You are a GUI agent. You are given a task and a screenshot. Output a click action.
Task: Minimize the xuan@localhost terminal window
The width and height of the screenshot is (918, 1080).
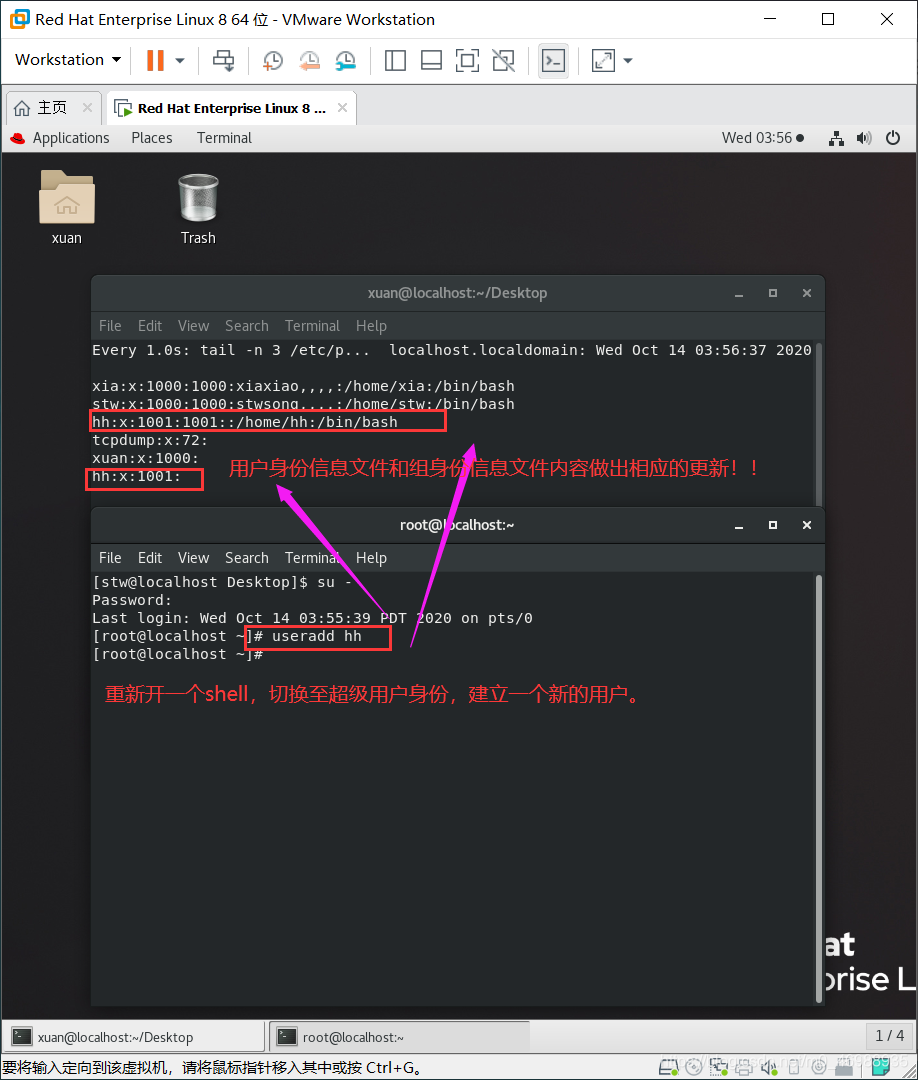[x=739, y=293]
